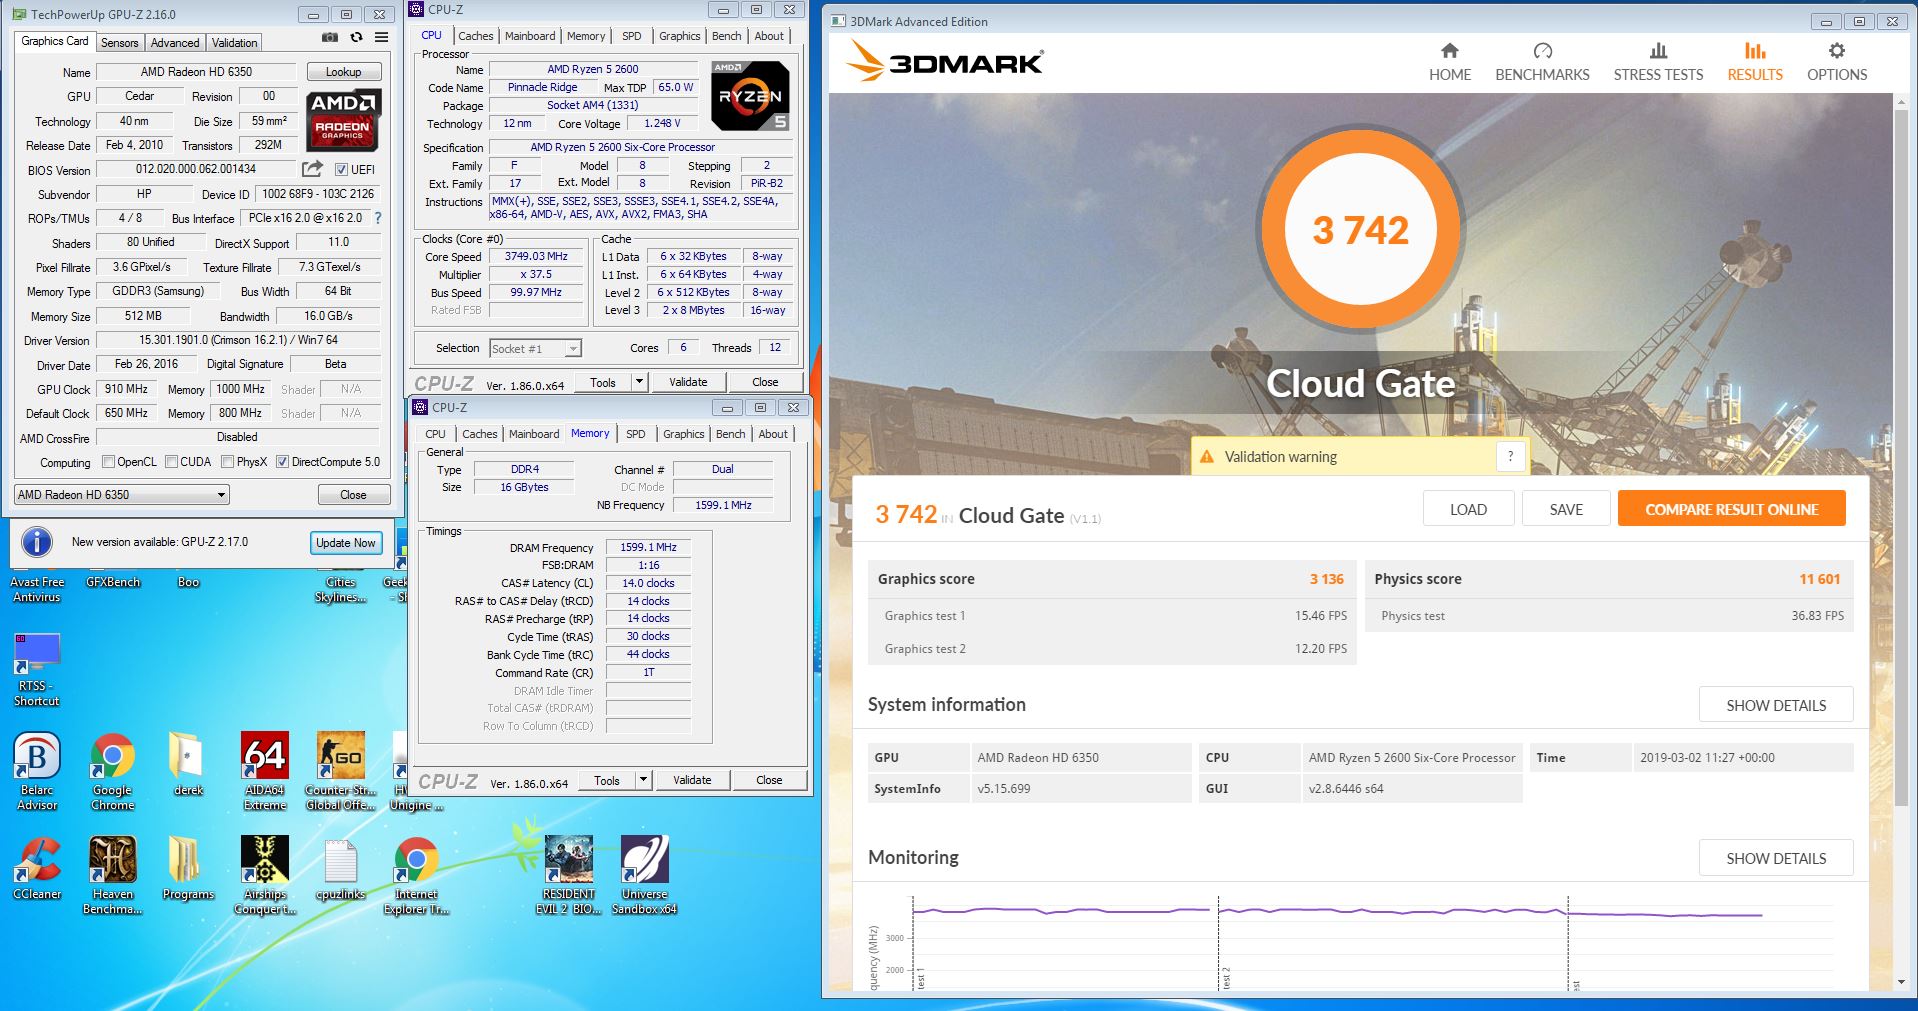Expand Tools dropdown arrow in CPU-Z Memory window
Screen dimensions: 1918x1011
pyautogui.click(x=644, y=780)
